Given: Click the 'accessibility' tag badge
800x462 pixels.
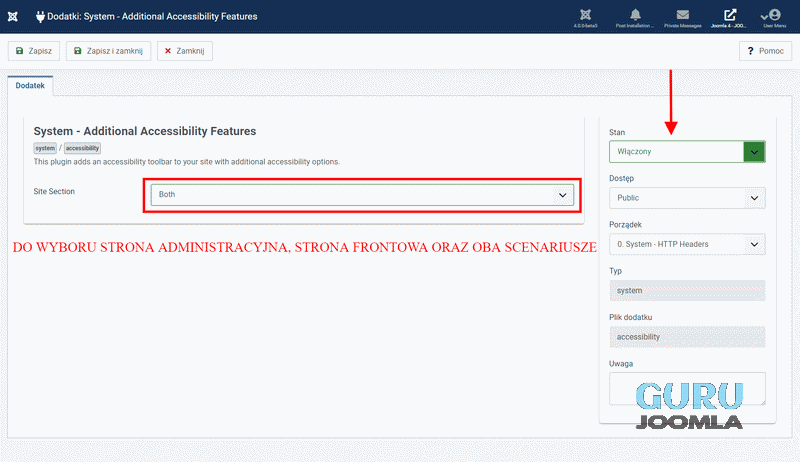Looking at the screenshot, I should pos(82,148).
